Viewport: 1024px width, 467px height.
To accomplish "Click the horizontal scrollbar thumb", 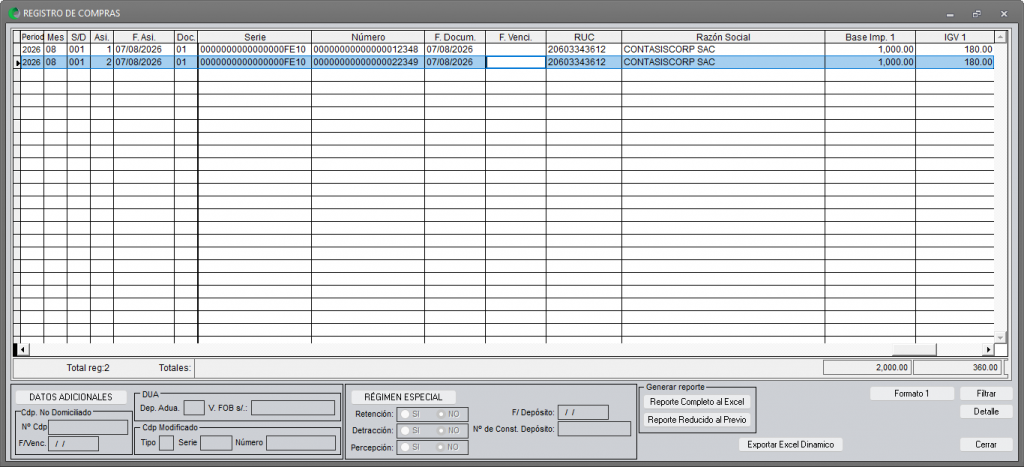I will pos(914,349).
